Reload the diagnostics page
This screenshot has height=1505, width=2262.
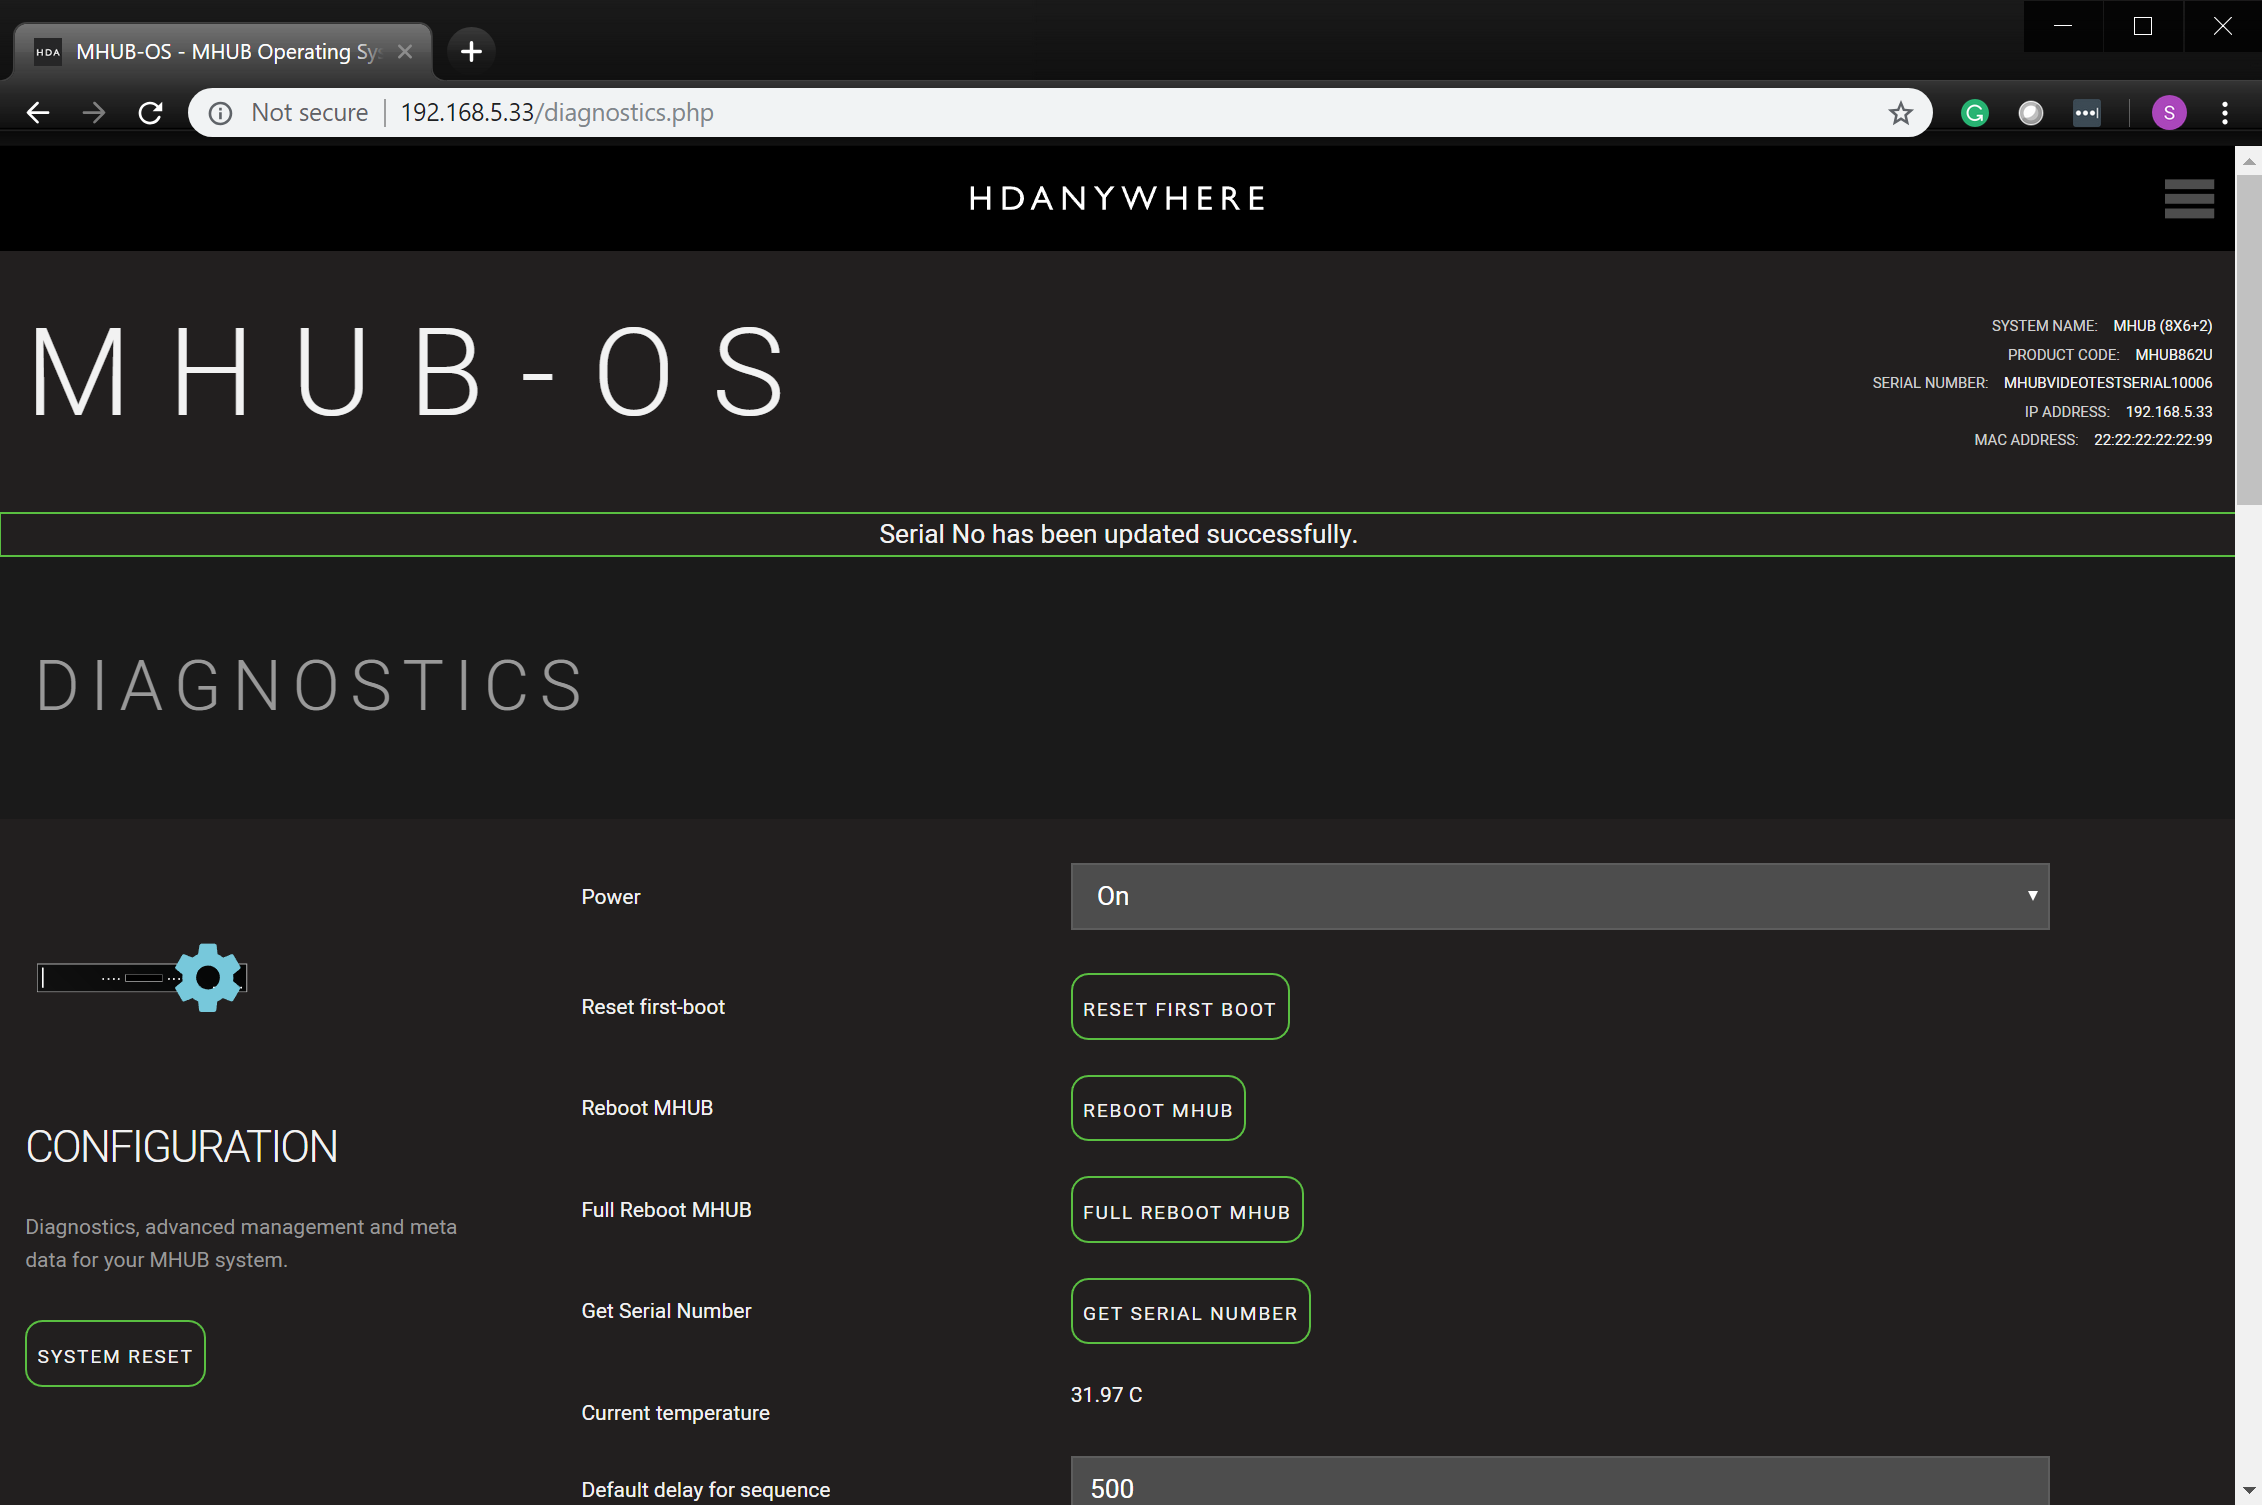[150, 113]
